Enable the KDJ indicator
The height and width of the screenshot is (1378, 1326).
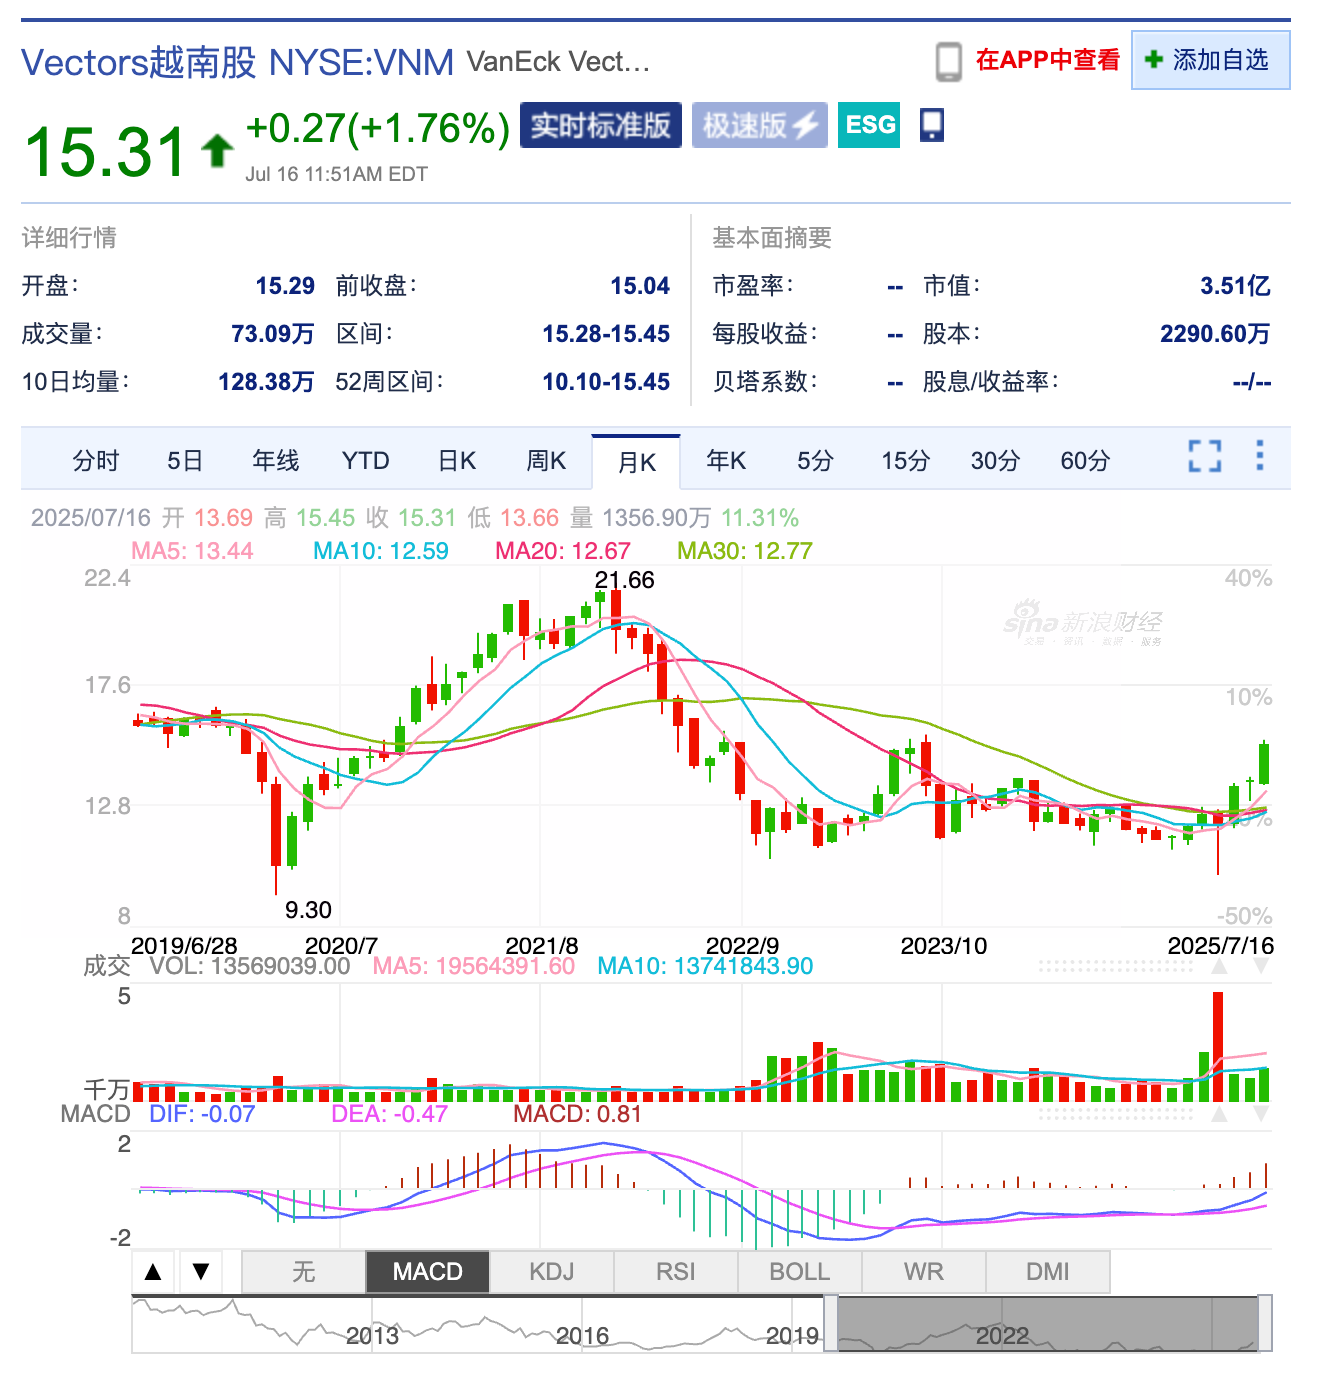tap(552, 1271)
